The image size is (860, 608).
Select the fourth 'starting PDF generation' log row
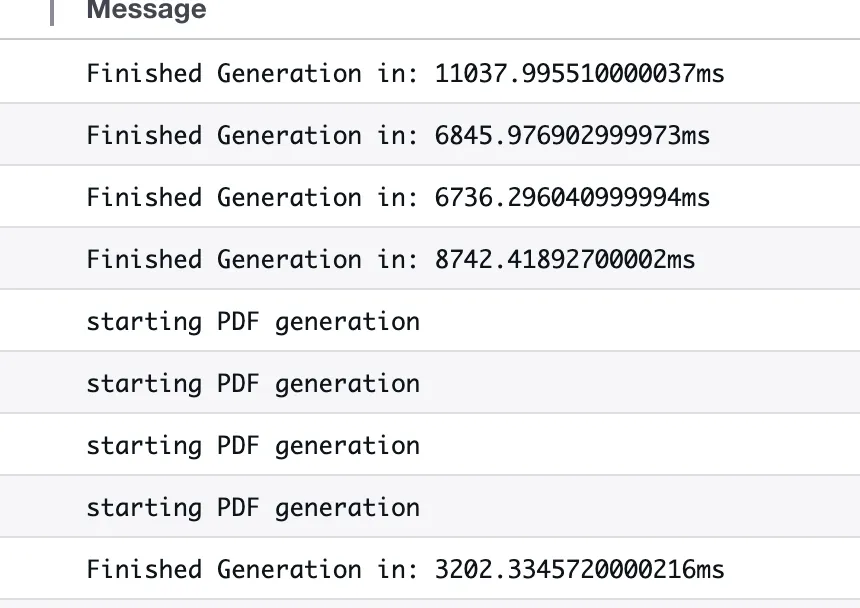point(253,508)
